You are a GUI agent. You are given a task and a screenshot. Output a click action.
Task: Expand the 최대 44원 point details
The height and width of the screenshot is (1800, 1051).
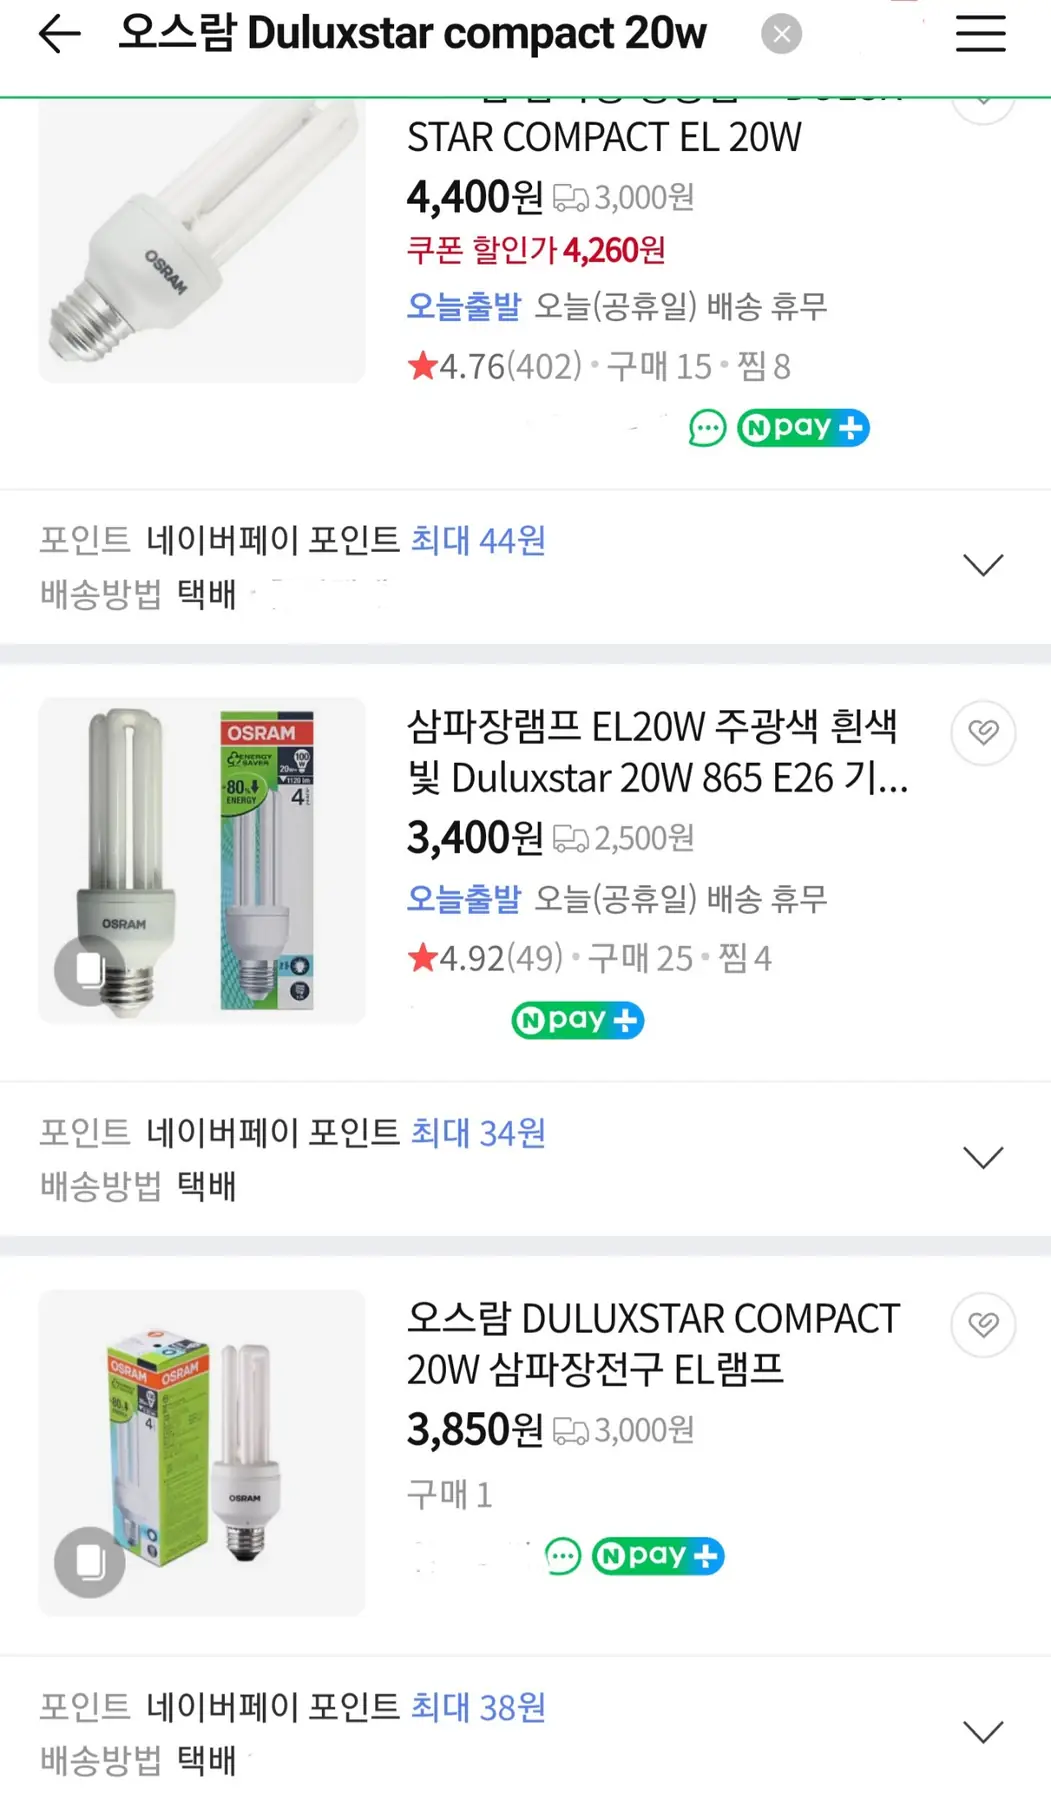tap(982, 566)
